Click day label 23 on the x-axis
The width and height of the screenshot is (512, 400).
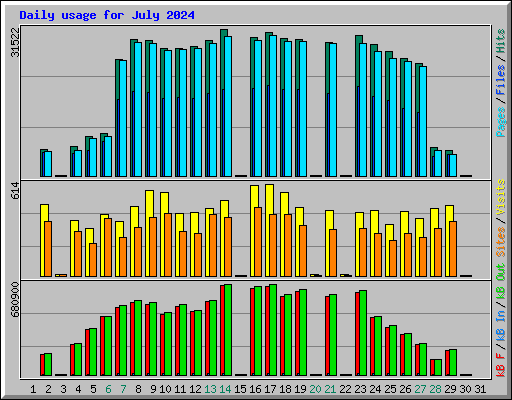coord(360,389)
